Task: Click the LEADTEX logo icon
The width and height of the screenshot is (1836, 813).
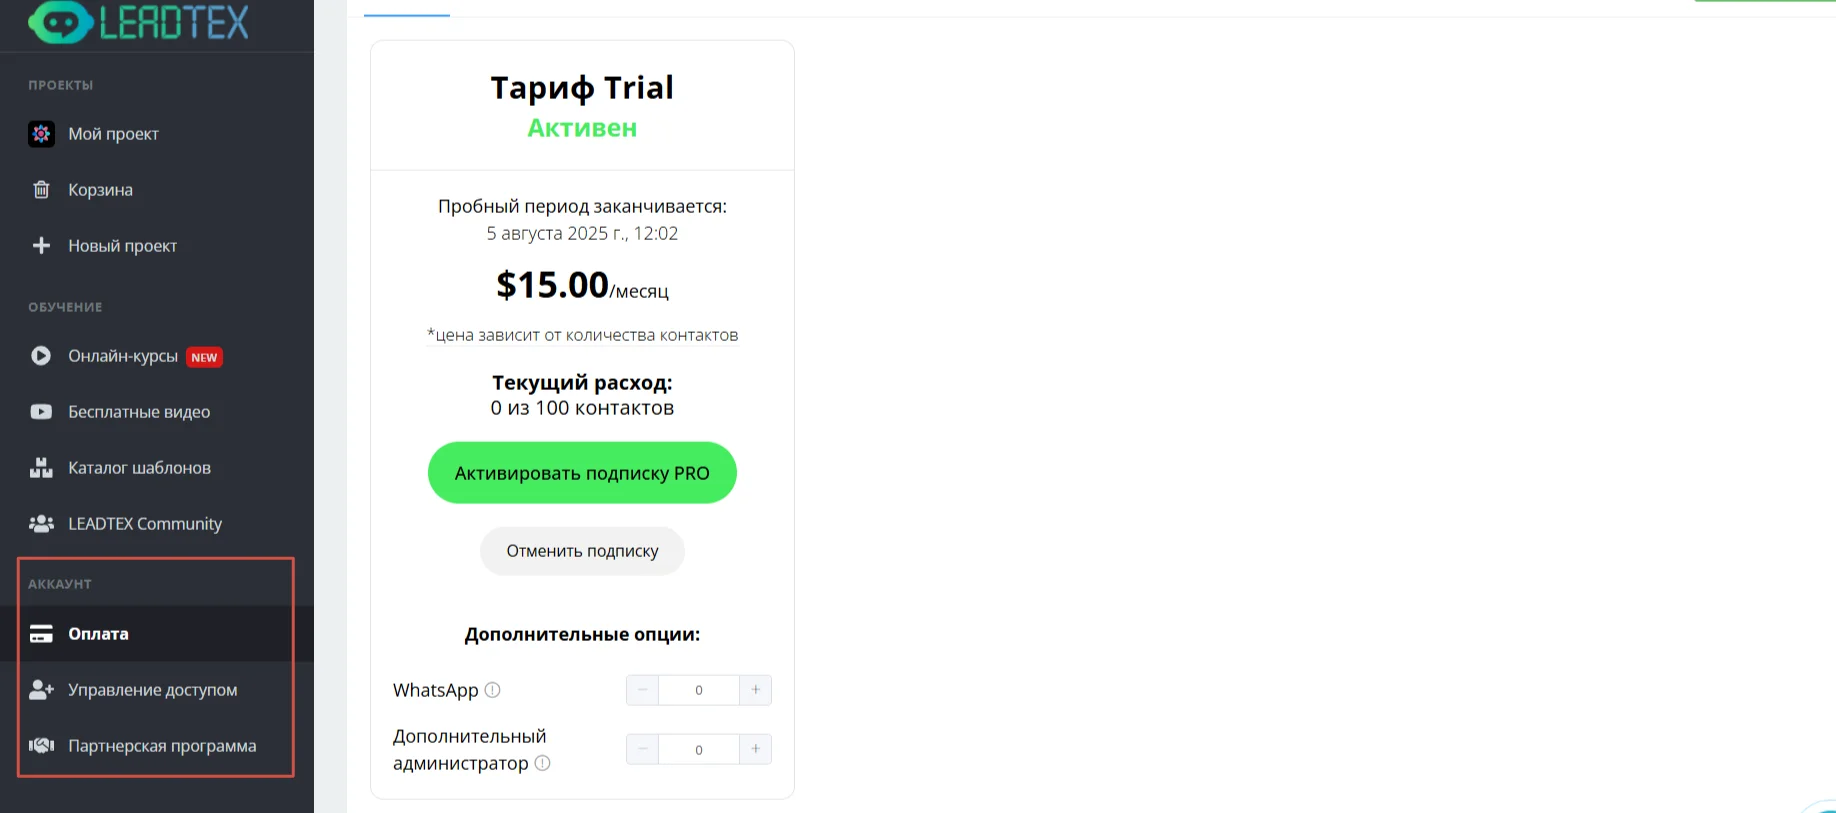Action: pyautogui.click(x=60, y=21)
